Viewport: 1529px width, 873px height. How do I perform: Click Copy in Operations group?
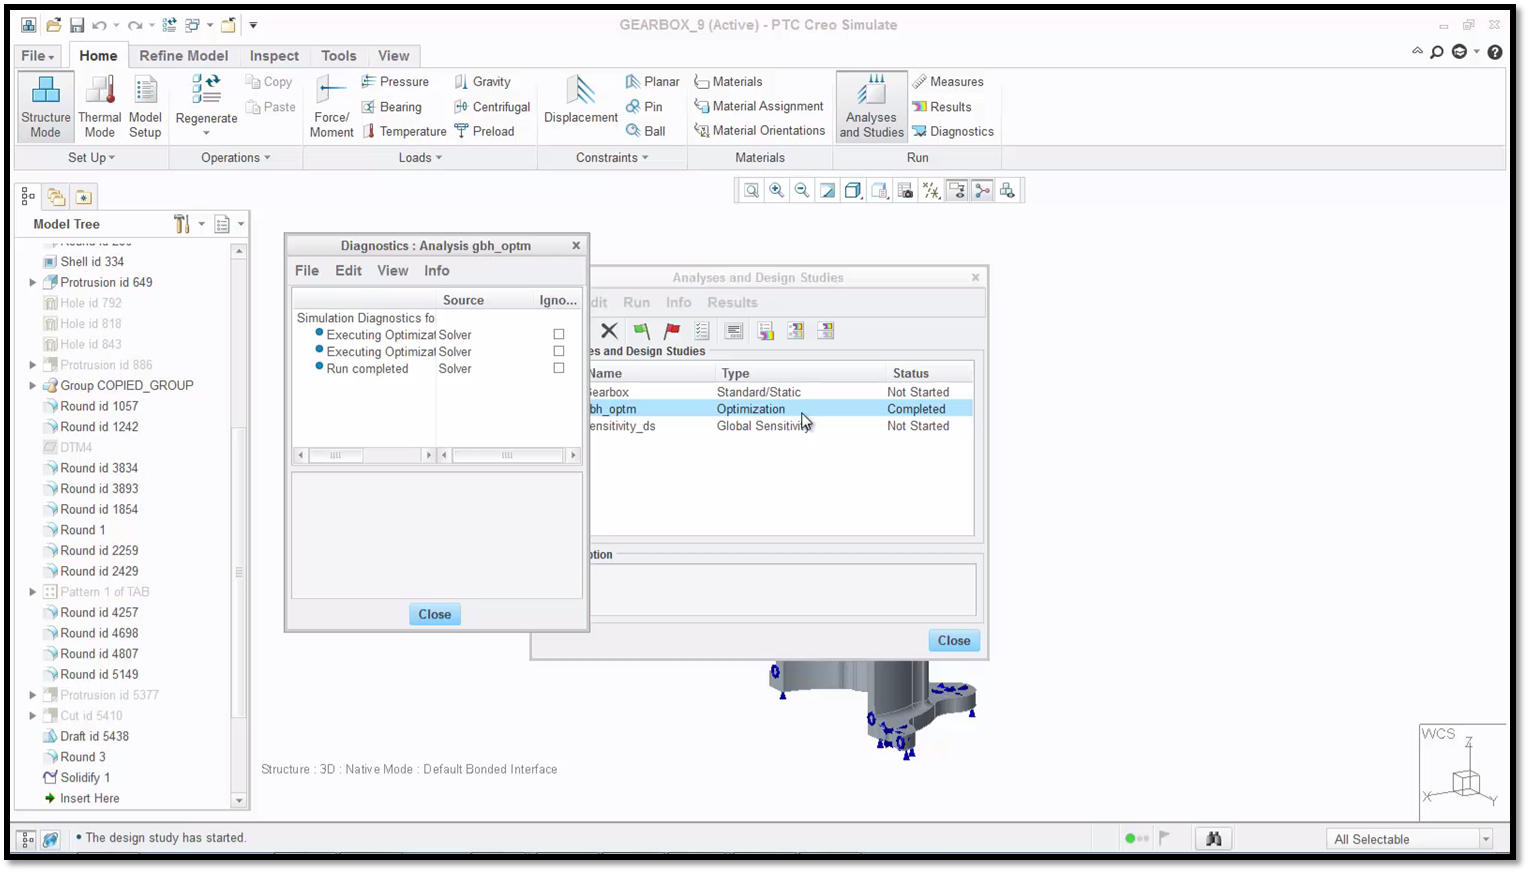[x=269, y=82]
